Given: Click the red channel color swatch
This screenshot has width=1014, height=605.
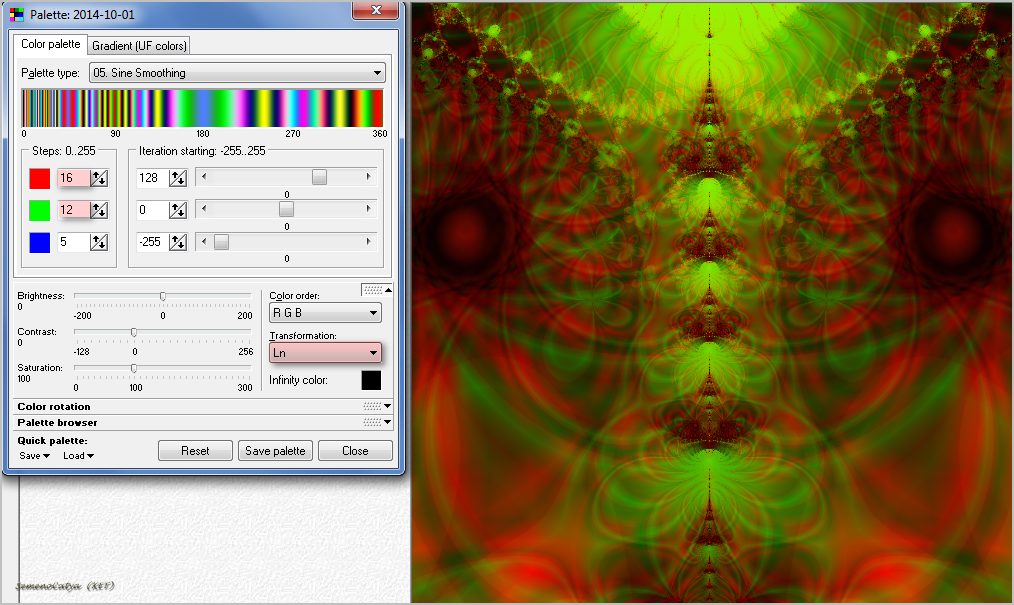Looking at the screenshot, I should (x=39, y=178).
